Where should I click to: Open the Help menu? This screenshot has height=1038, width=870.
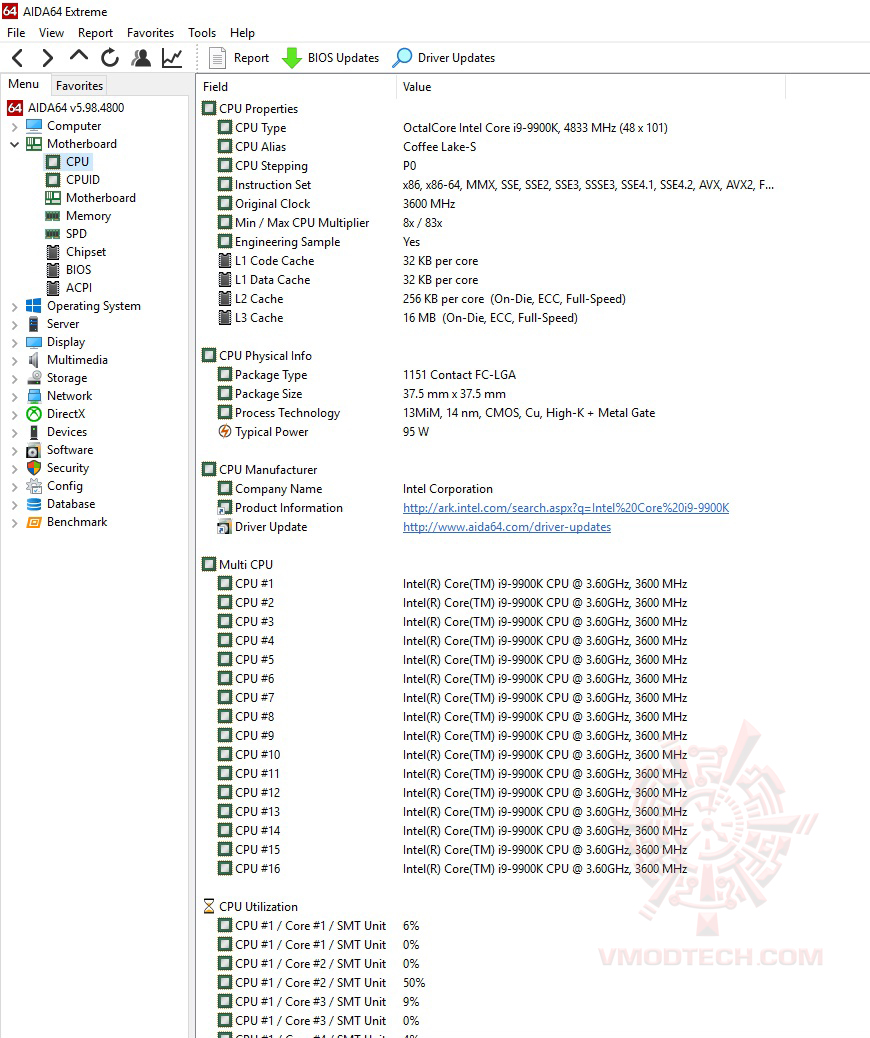tap(242, 32)
